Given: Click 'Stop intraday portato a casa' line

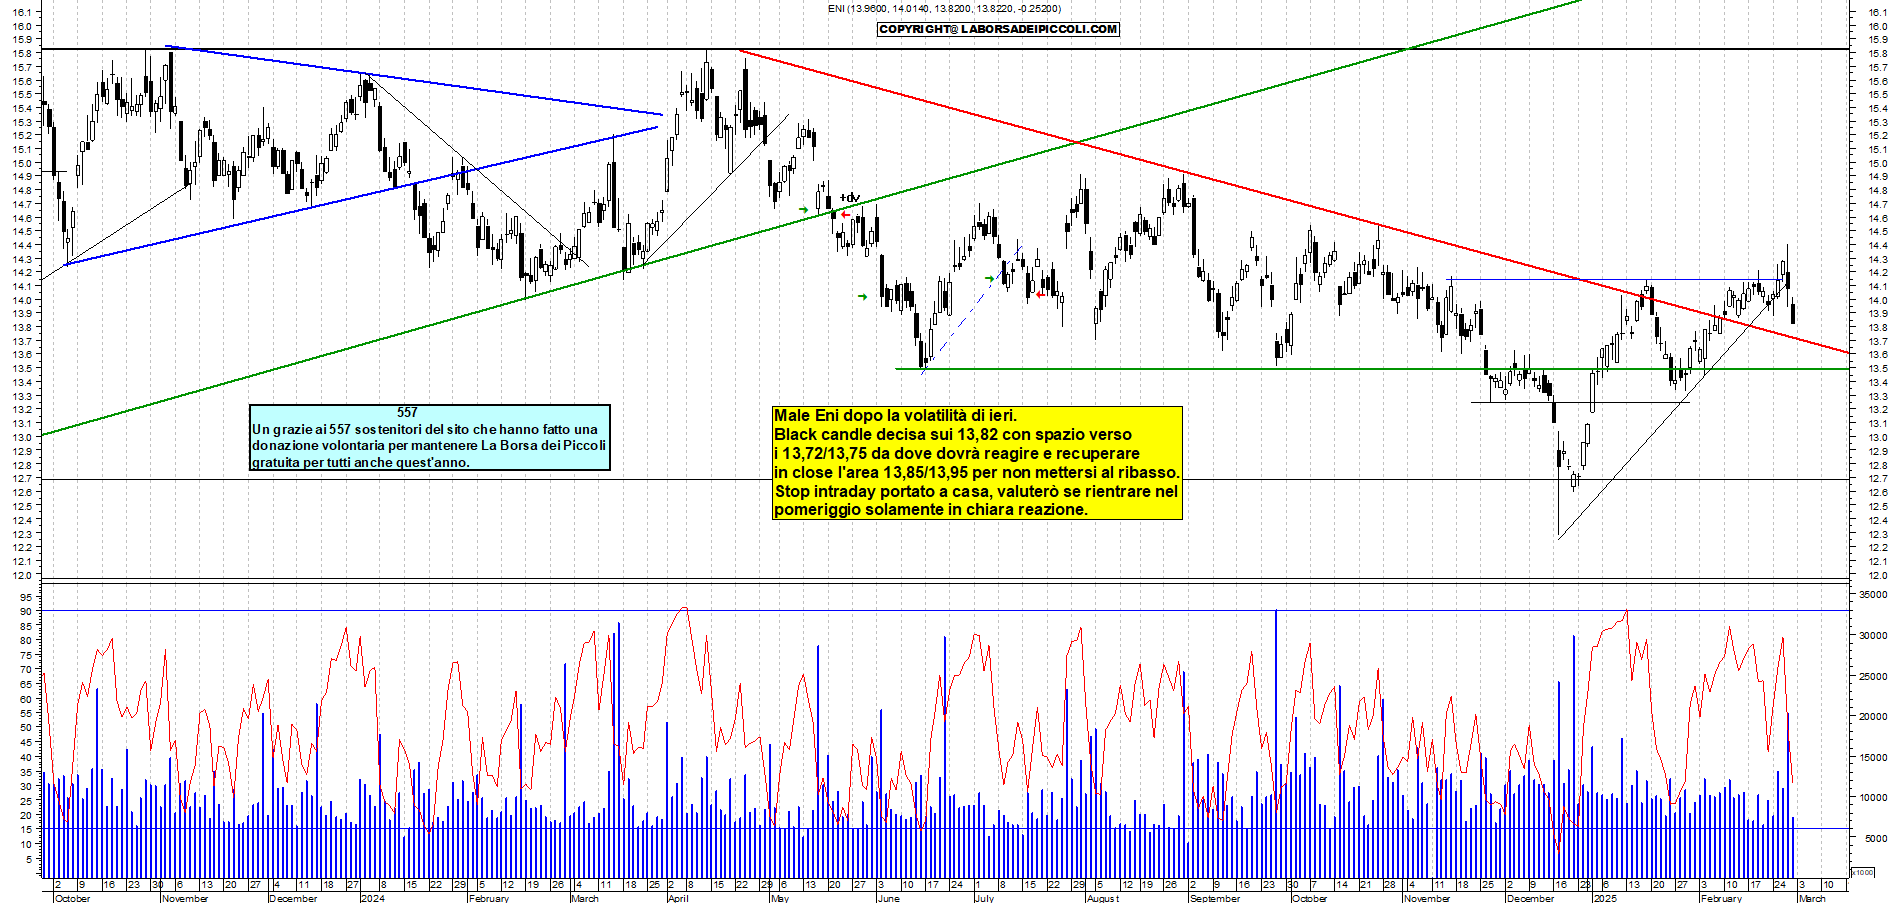Looking at the screenshot, I should click(x=976, y=491).
